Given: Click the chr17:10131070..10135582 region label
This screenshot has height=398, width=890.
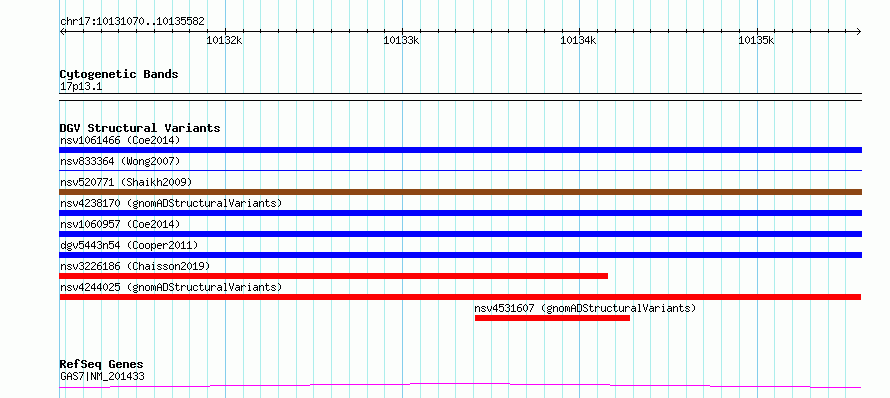Looking at the screenshot, I should coord(132,22).
